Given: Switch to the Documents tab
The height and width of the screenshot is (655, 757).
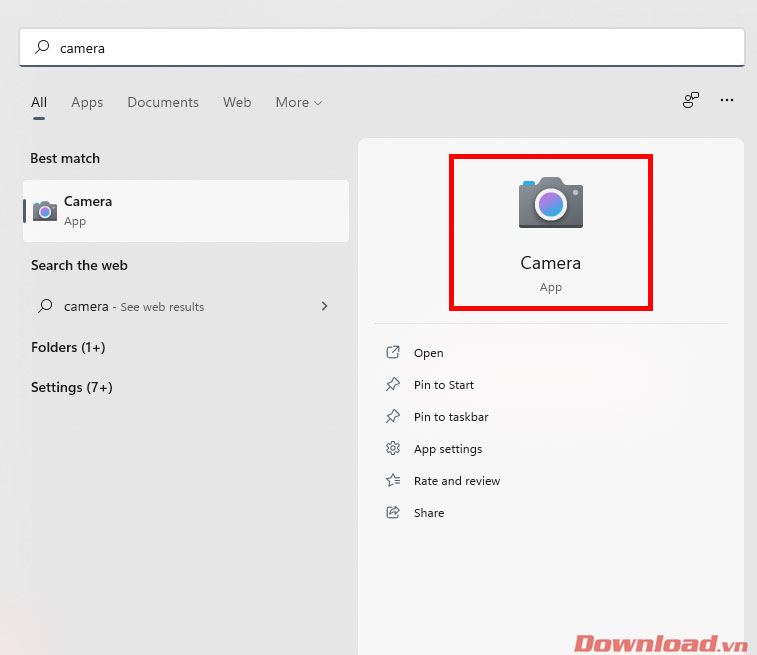Looking at the screenshot, I should [x=163, y=102].
